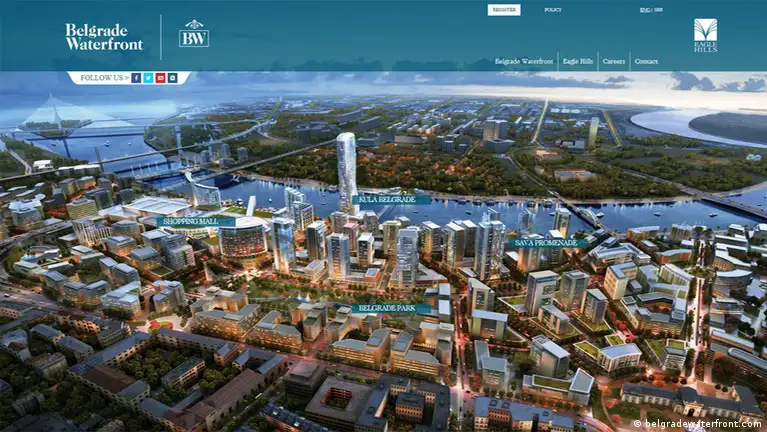Select the Sava Promenade map label
Image resolution: width=767 pixels, height=432 pixels.
[547, 243]
